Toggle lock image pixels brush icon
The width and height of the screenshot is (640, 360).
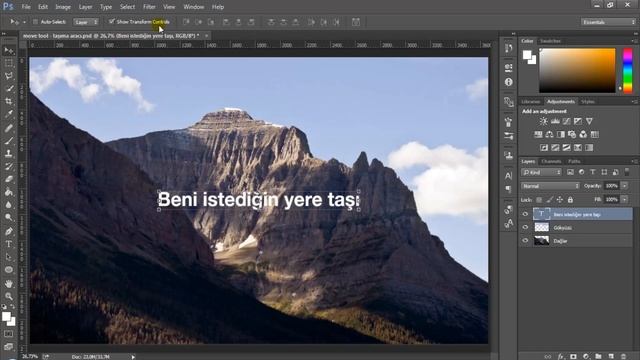550,200
